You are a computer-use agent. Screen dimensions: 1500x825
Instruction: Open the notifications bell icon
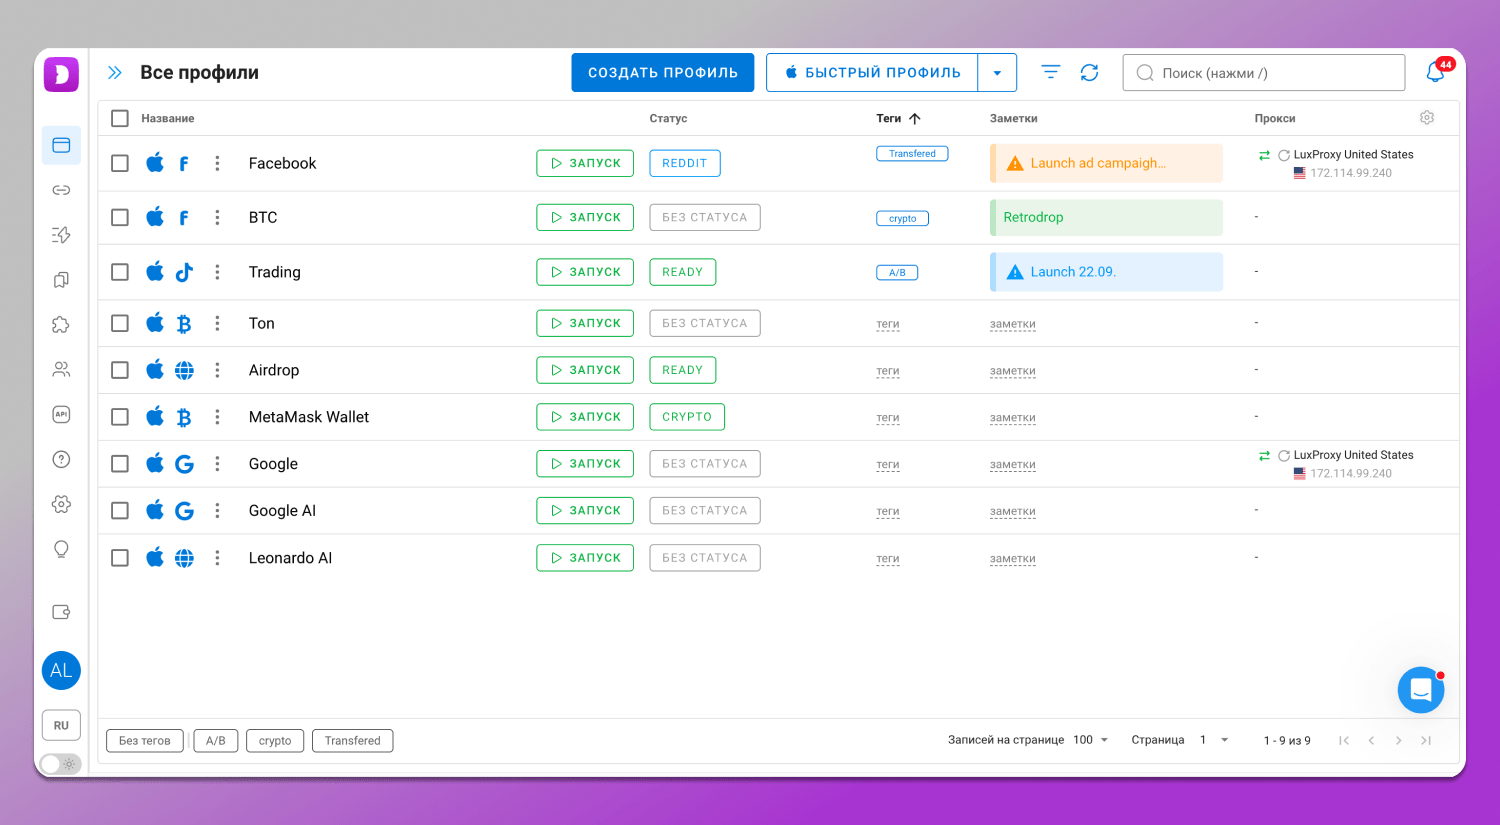tap(1435, 72)
